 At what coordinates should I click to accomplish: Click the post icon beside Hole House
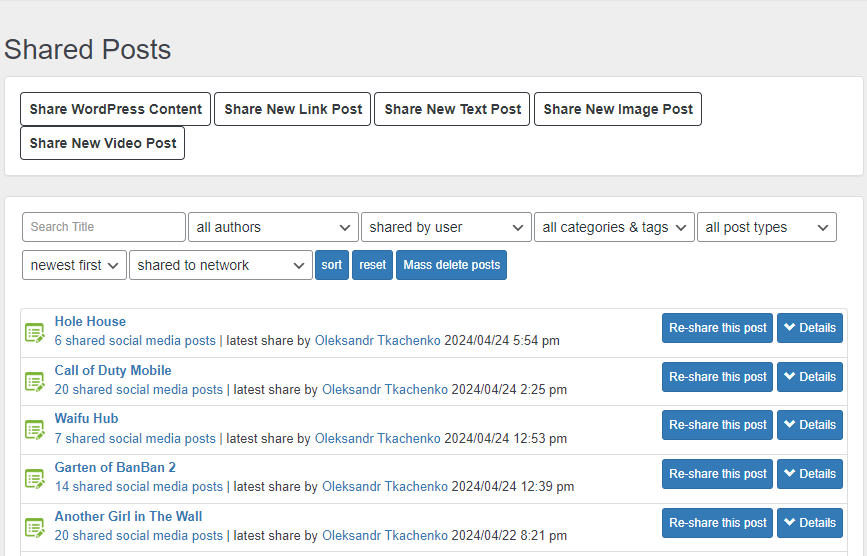(35, 332)
